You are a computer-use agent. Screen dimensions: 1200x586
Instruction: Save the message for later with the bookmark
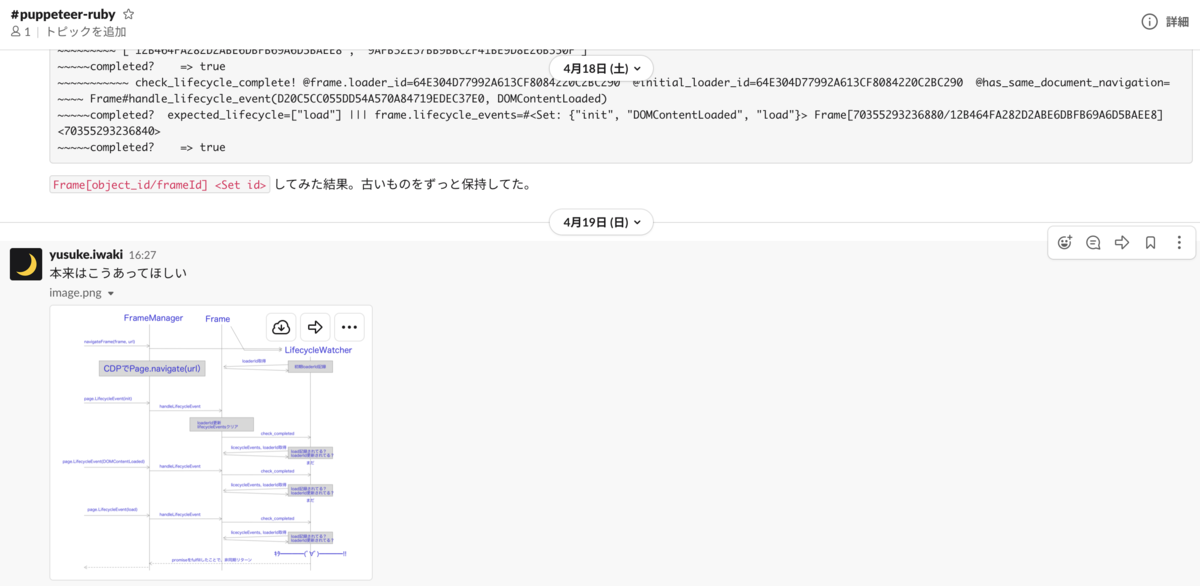pyautogui.click(x=1150, y=243)
